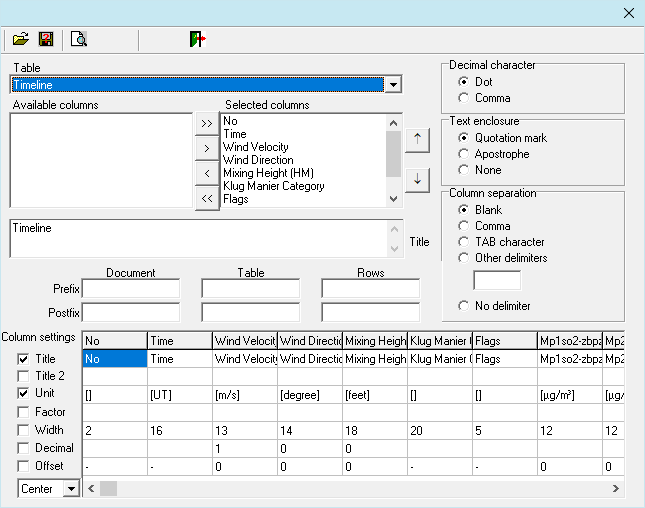
Task: Move selected column down with arrow button
Action: [418, 180]
